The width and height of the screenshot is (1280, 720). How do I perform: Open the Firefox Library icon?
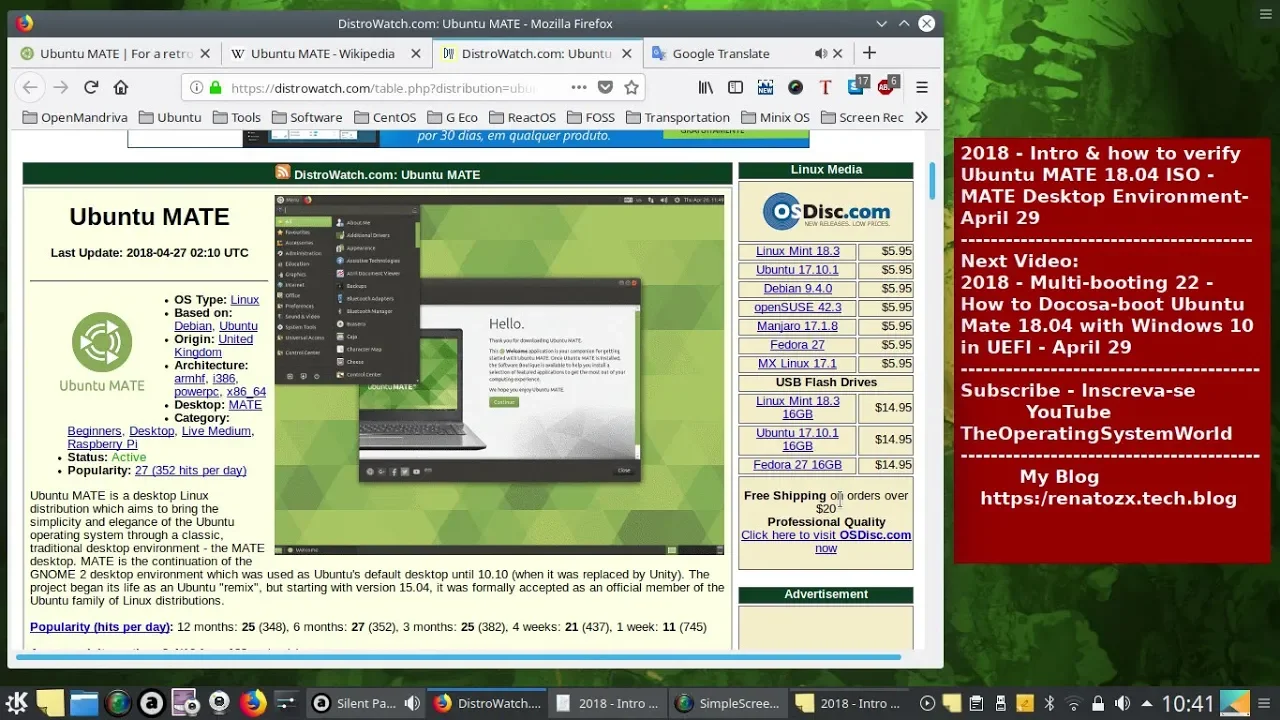706,87
